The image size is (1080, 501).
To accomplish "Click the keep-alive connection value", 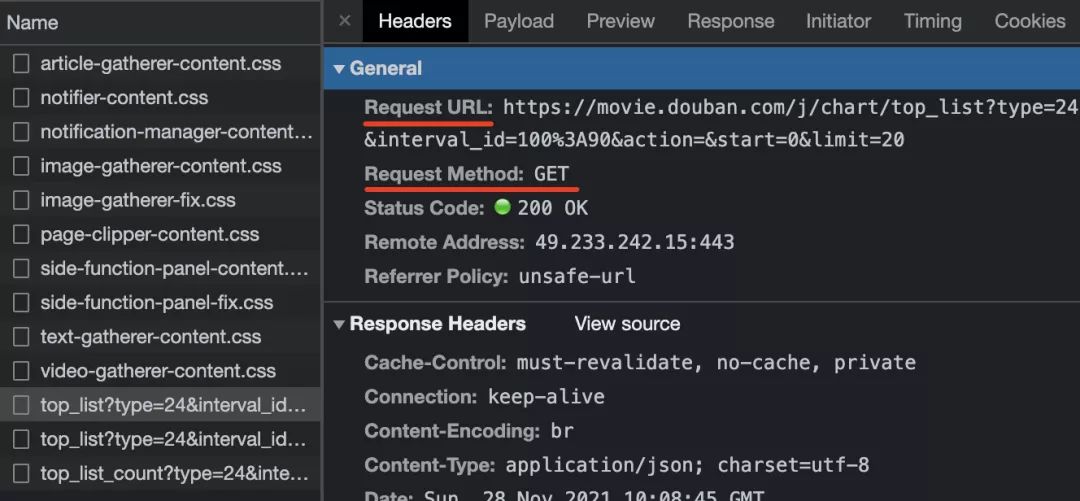I will point(546,397).
